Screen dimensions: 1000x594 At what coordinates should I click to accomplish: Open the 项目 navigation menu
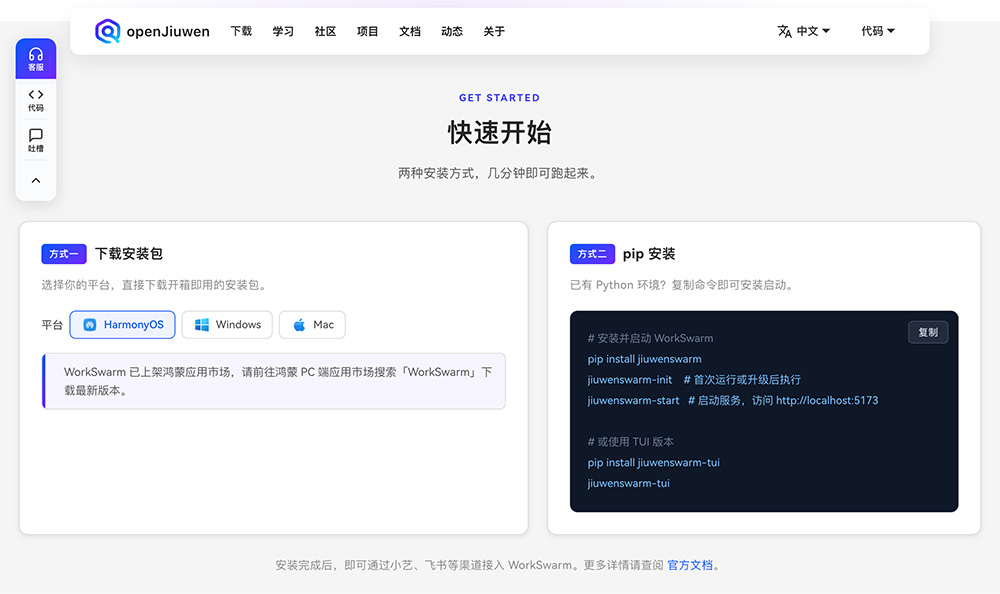[367, 31]
